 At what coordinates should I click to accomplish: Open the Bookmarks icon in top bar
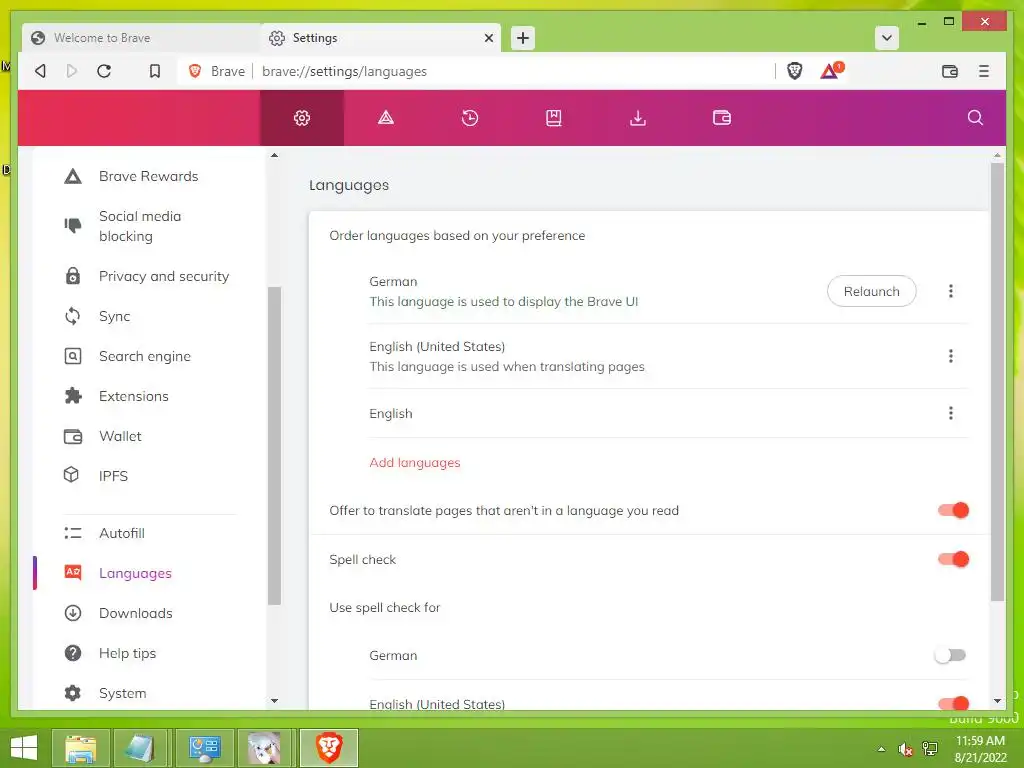[x=554, y=118]
